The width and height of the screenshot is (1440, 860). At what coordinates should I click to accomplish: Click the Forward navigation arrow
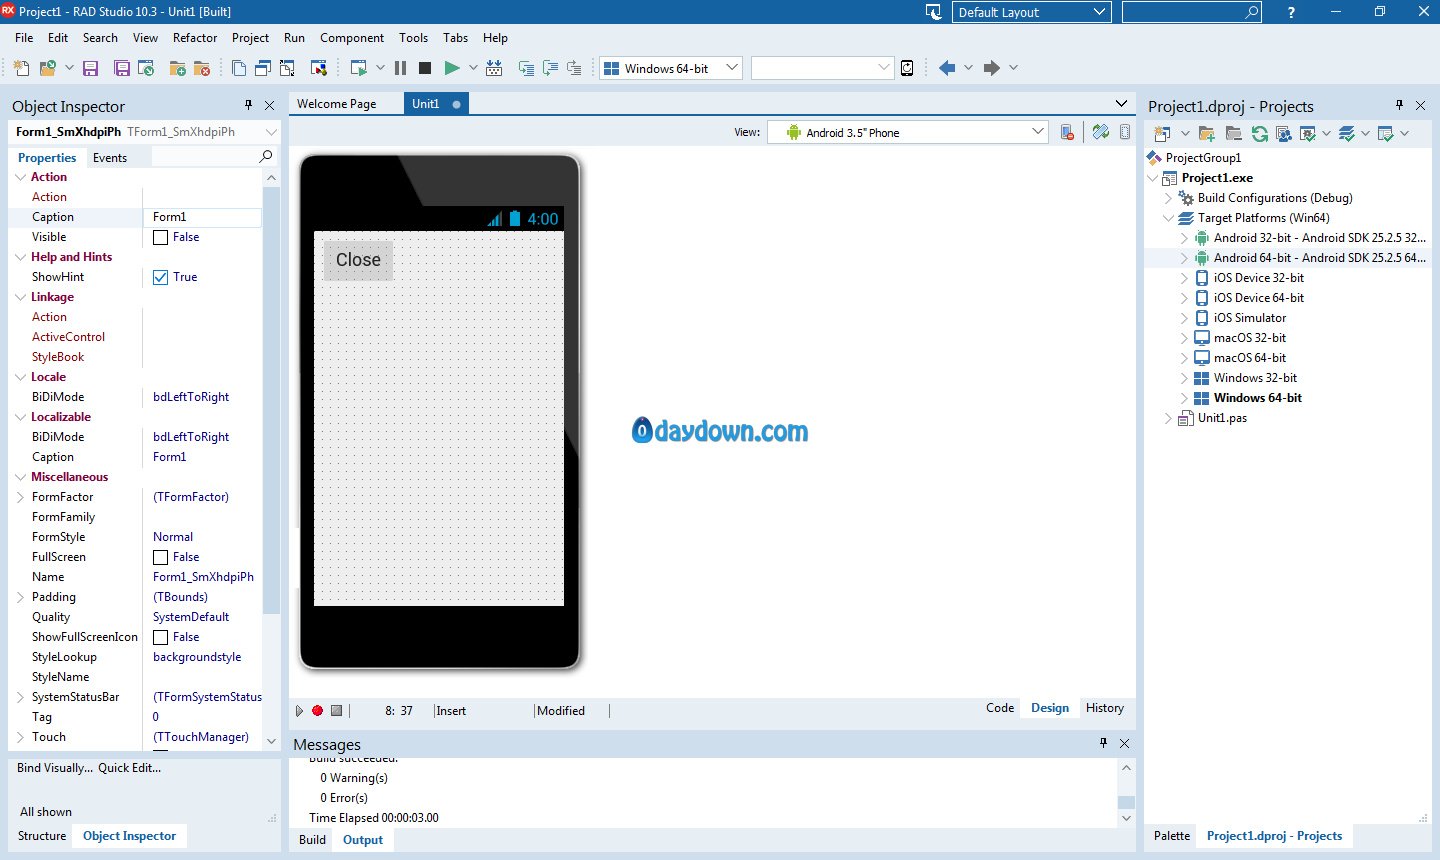point(991,68)
